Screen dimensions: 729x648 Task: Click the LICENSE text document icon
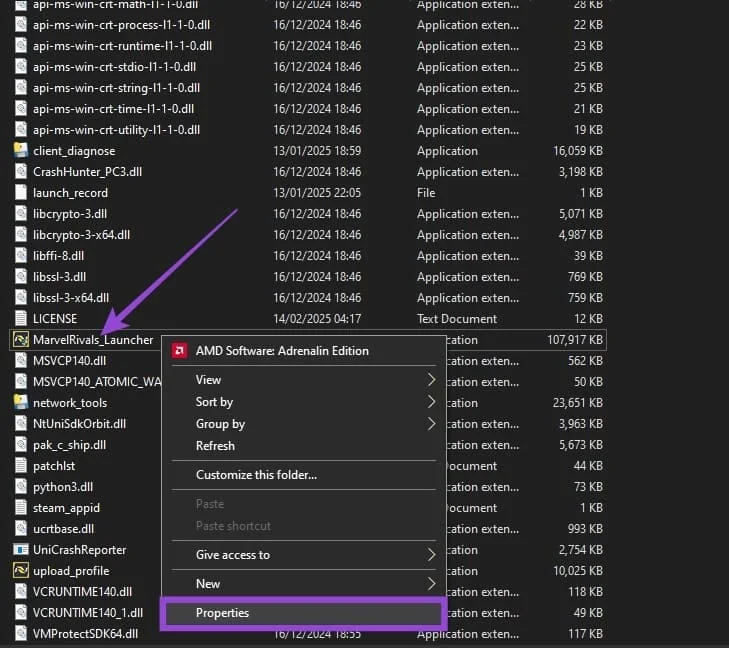pyautogui.click(x=21, y=319)
